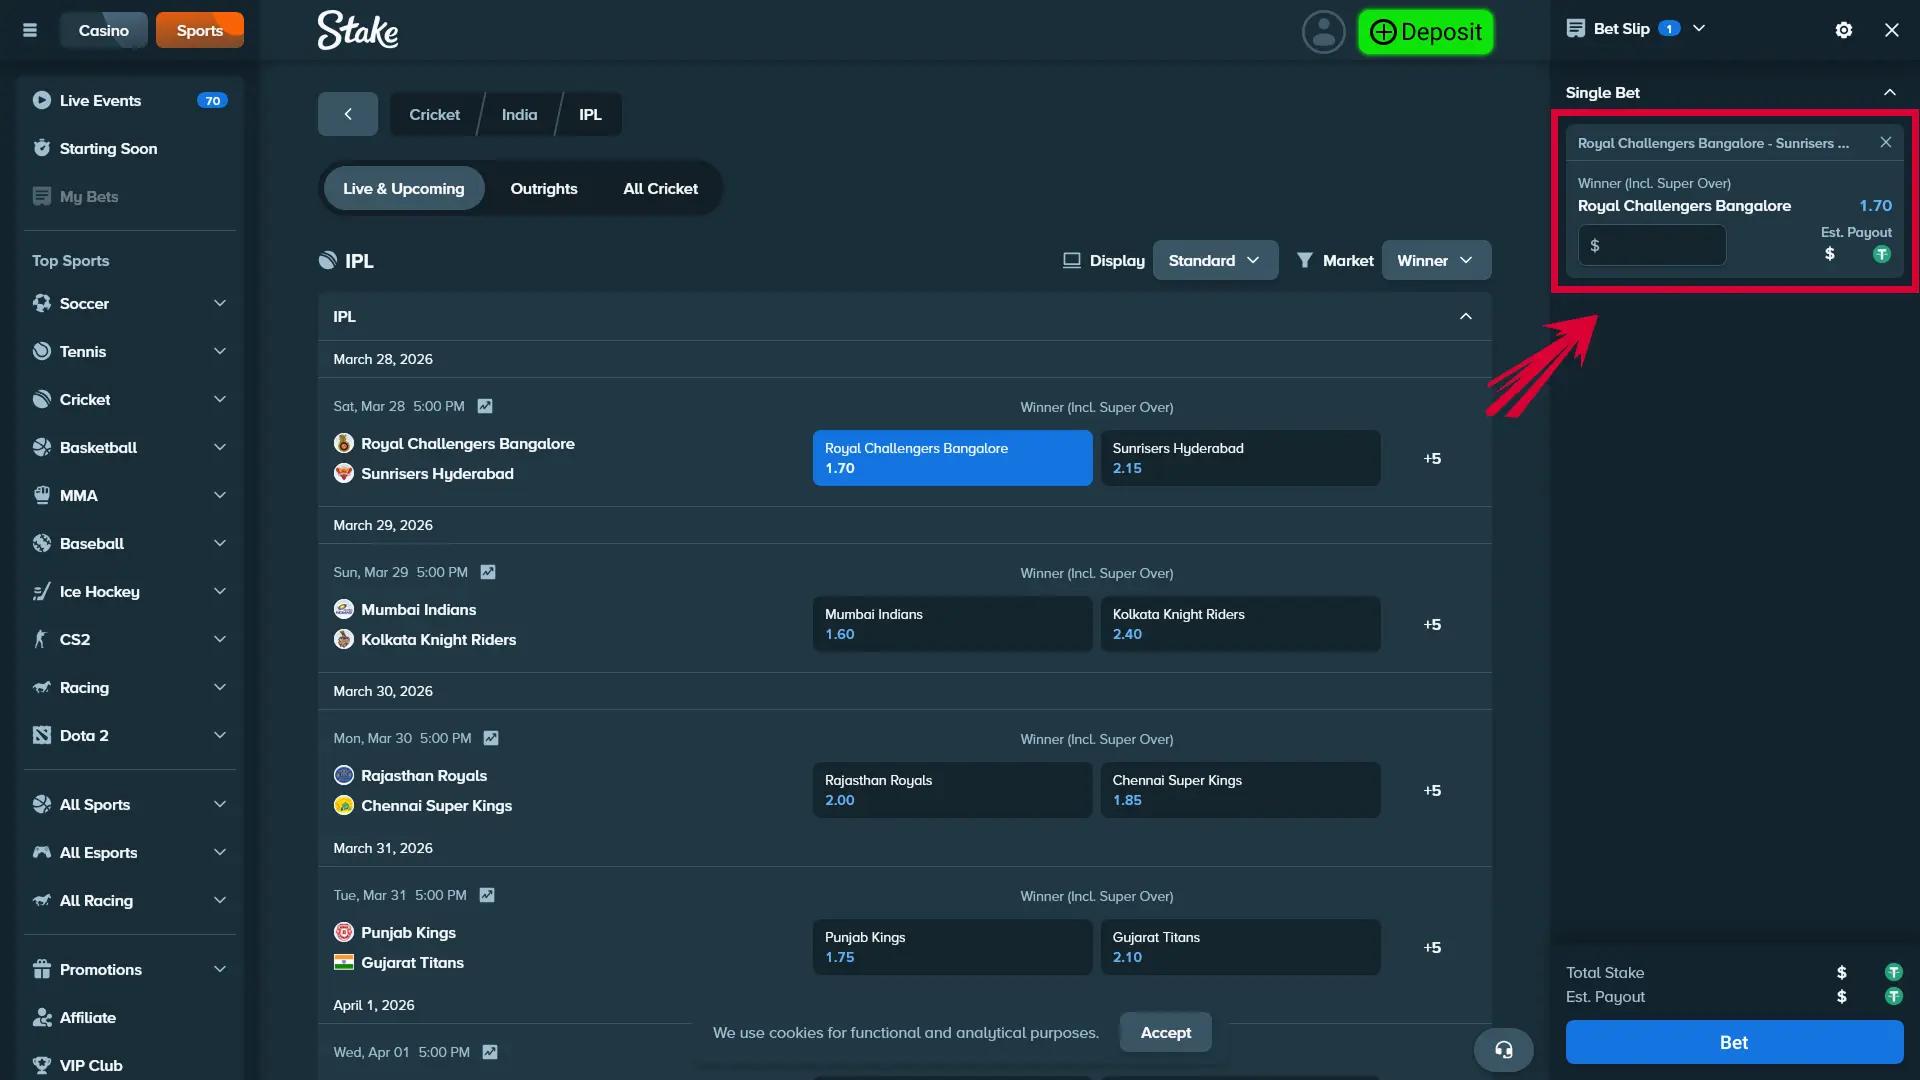This screenshot has height=1080, width=1920.
Task: Toggle currency icon next to Total Stake
Action: 1895,971
